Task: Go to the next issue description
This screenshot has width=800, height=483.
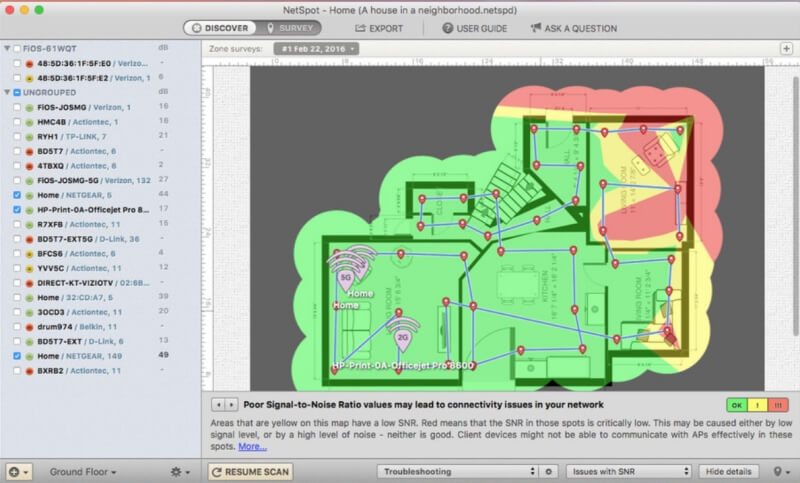Action: (x=231, y=404)
